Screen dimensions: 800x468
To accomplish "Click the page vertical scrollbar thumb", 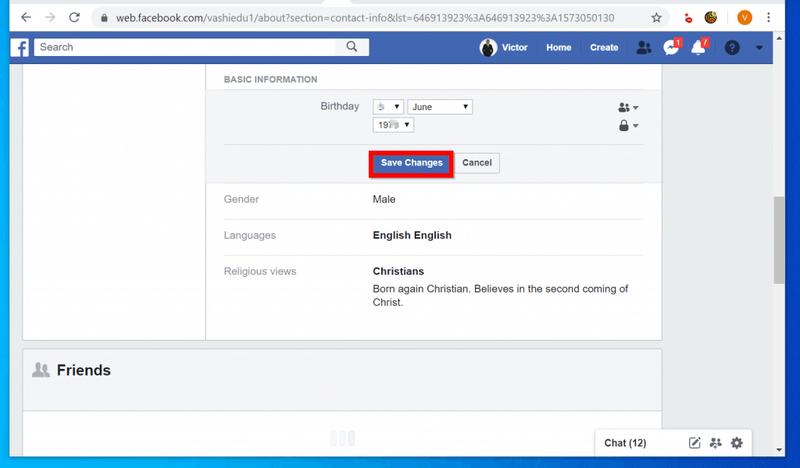I will [779, 240].
